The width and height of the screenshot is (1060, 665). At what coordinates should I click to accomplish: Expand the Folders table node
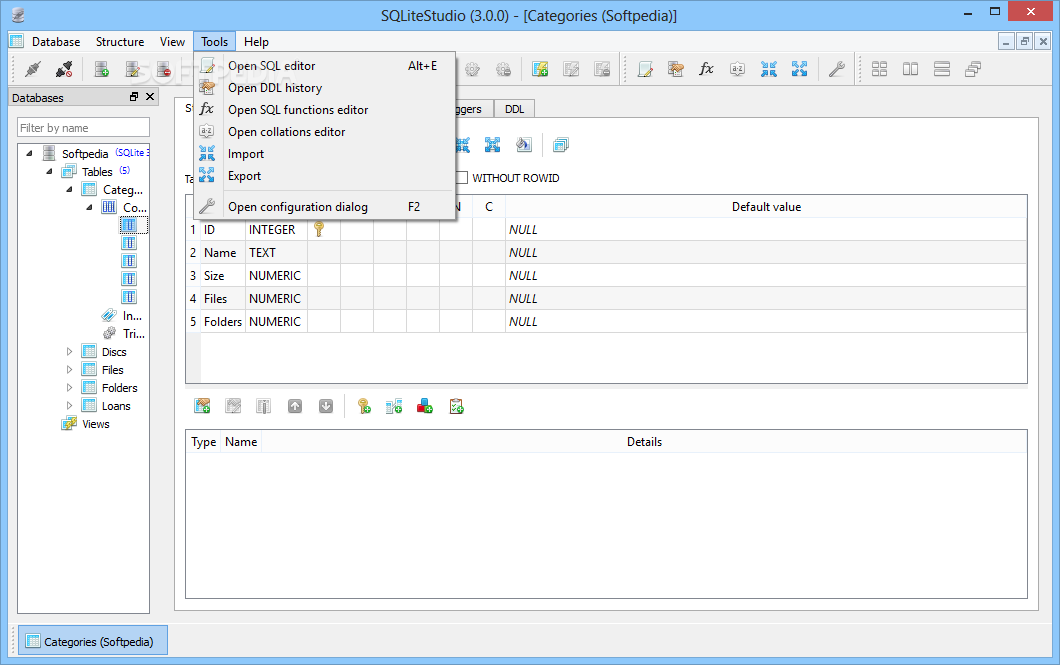tap(69, 388)
